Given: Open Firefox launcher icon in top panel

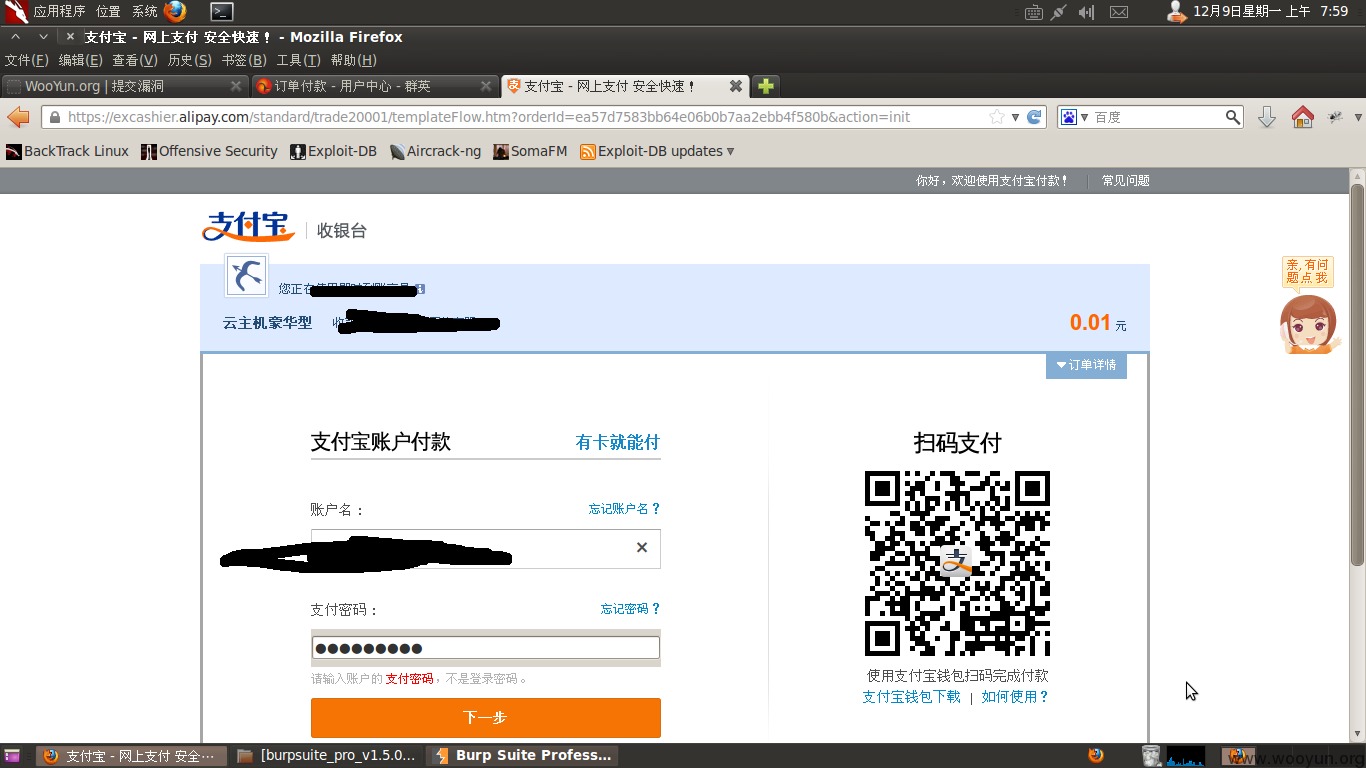Looking at the screenshot, I should tap(175, 12).
